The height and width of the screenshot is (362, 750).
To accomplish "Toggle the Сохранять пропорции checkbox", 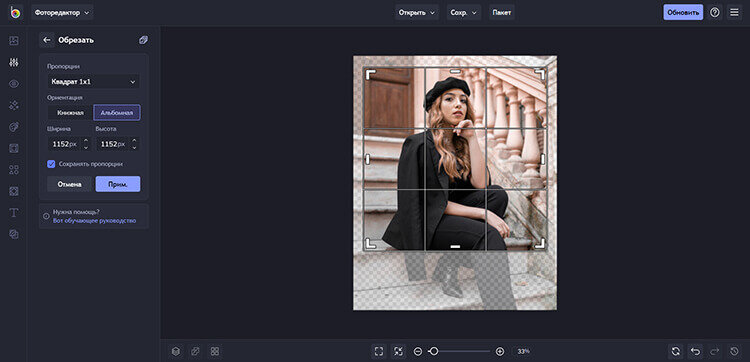I will coord(51,164).
